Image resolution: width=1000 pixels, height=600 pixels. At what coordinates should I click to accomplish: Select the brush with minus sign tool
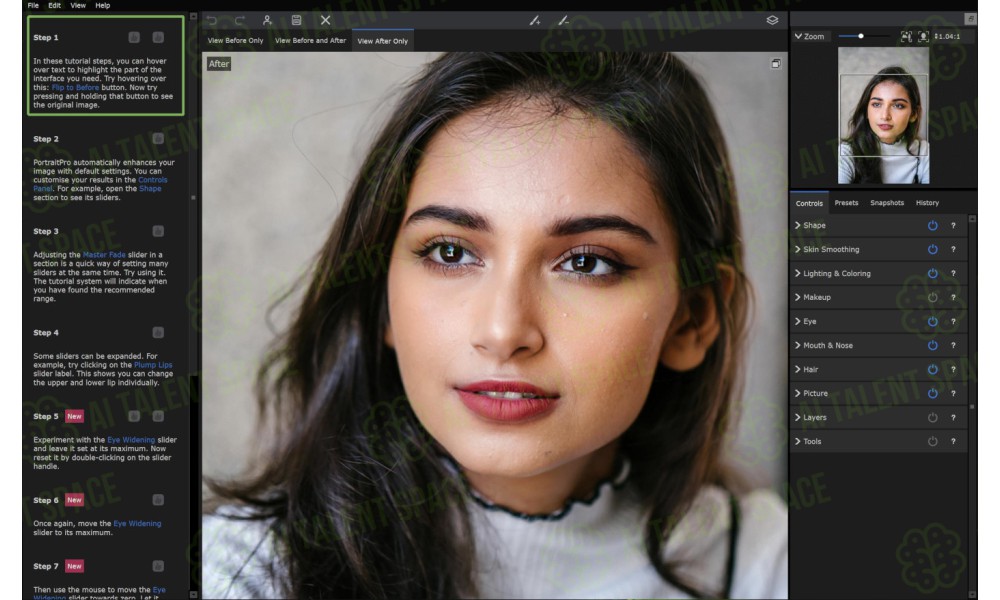(563, 21)
